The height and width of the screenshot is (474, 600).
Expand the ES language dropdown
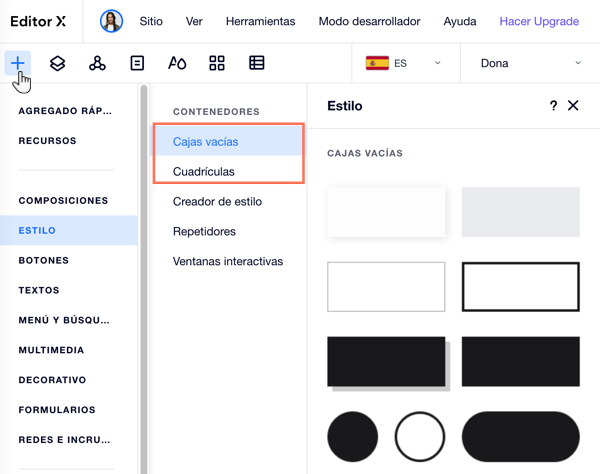[x=404, y=63]
